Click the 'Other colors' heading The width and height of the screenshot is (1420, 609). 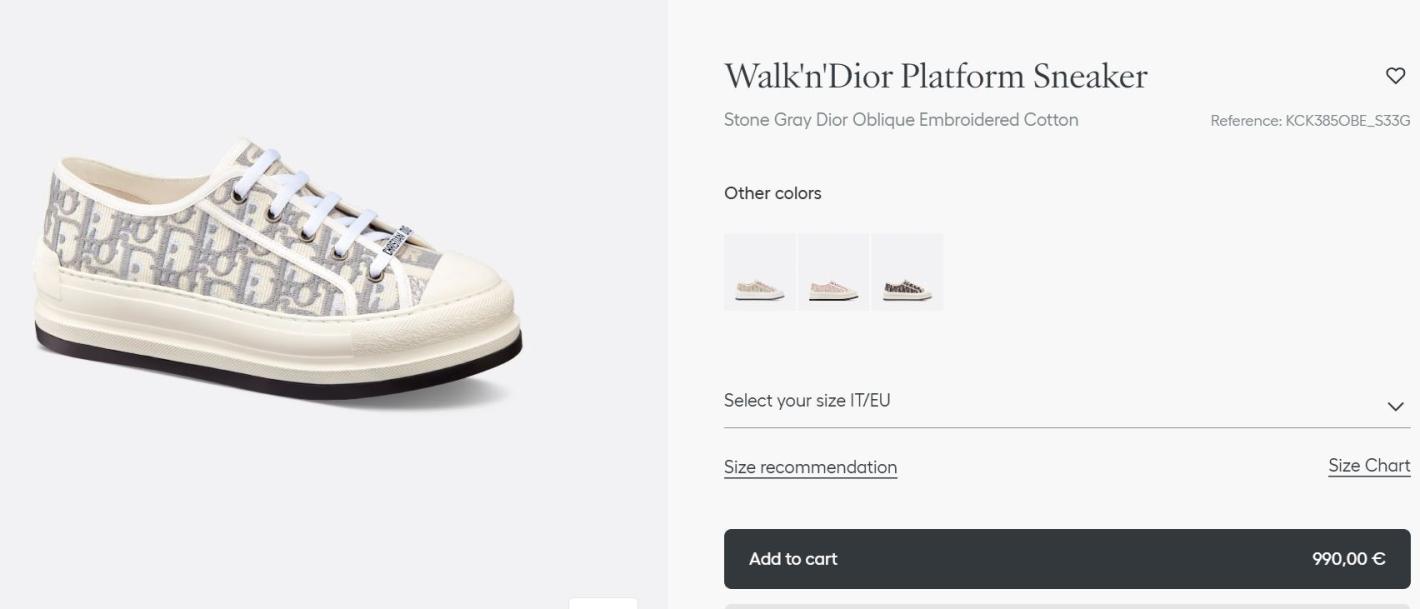(x=772, y=193)
